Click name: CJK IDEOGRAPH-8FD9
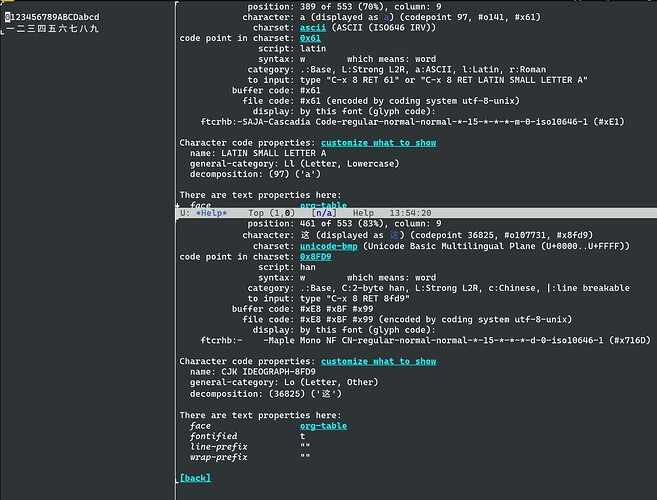The height and width of the screenshot is (500, 657). (253, 372)
